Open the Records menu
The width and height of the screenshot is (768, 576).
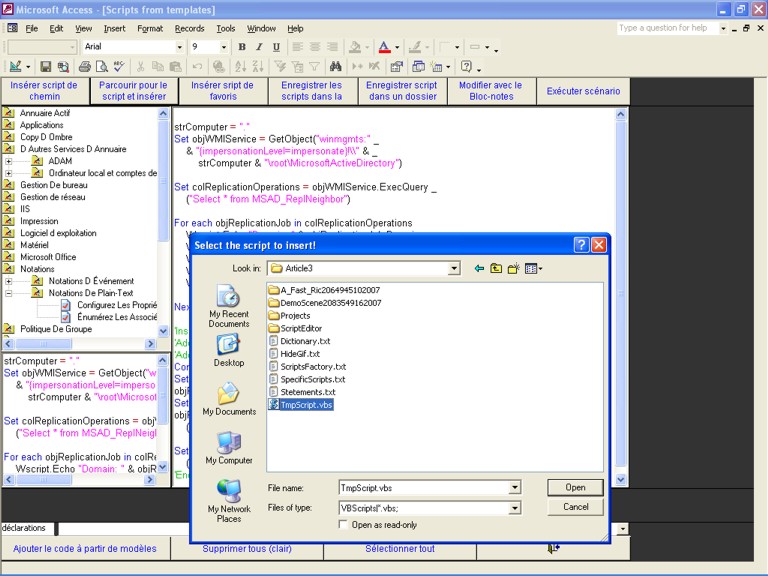[x=189, y=28]
